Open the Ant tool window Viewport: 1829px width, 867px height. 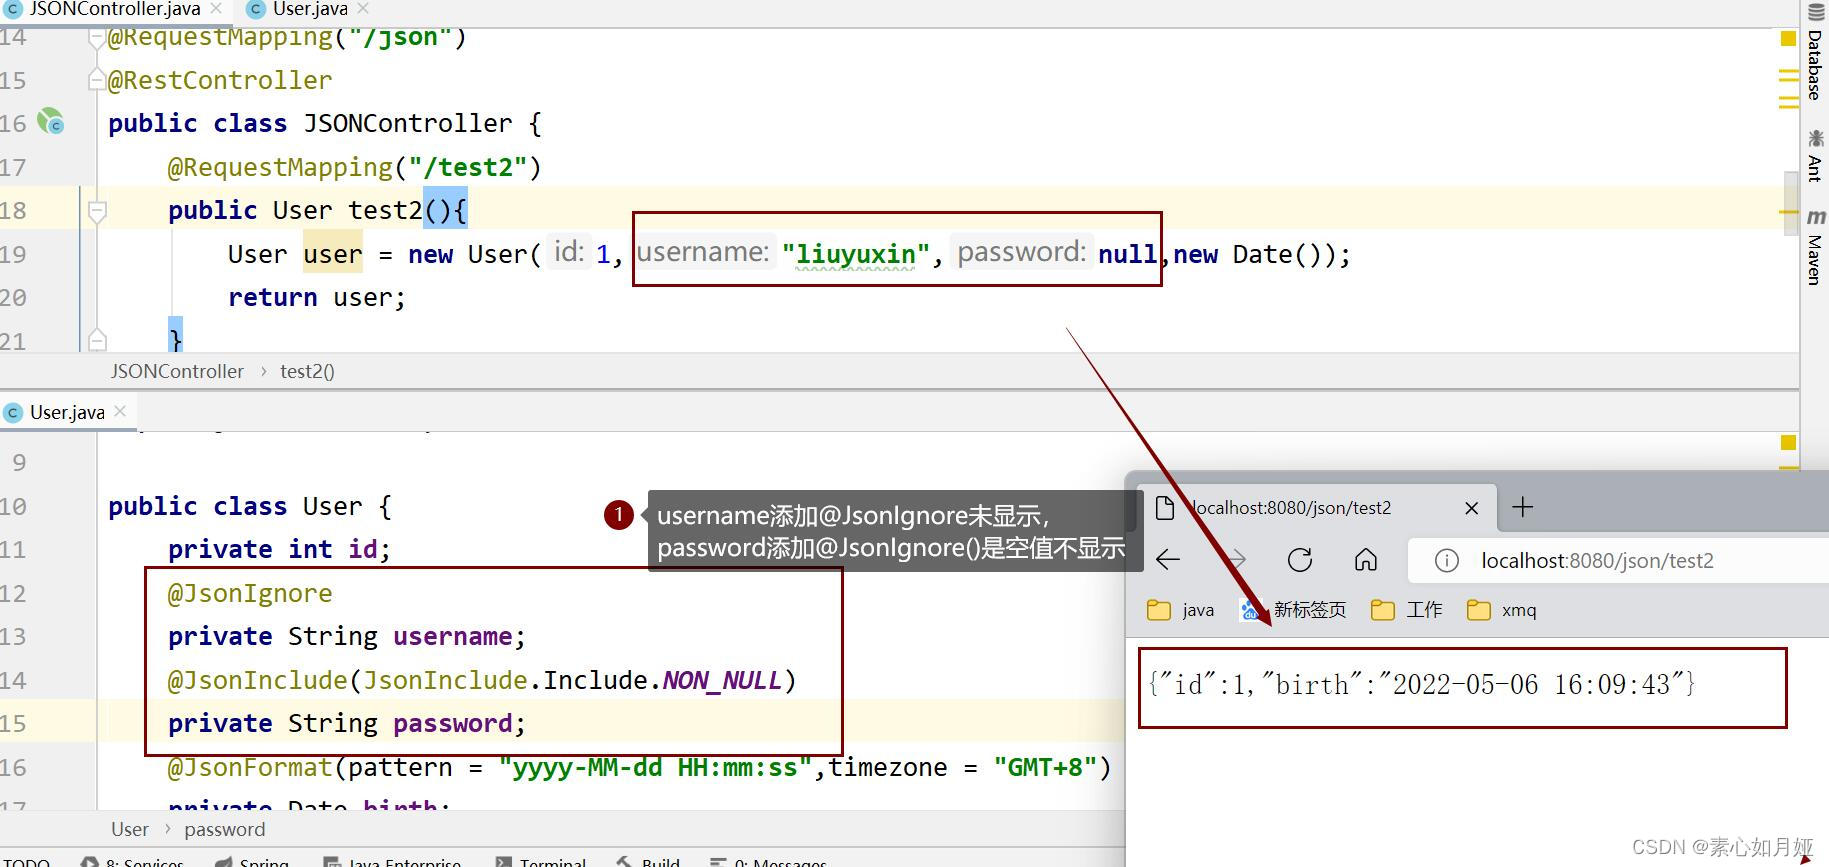(x=1815, y=155)
